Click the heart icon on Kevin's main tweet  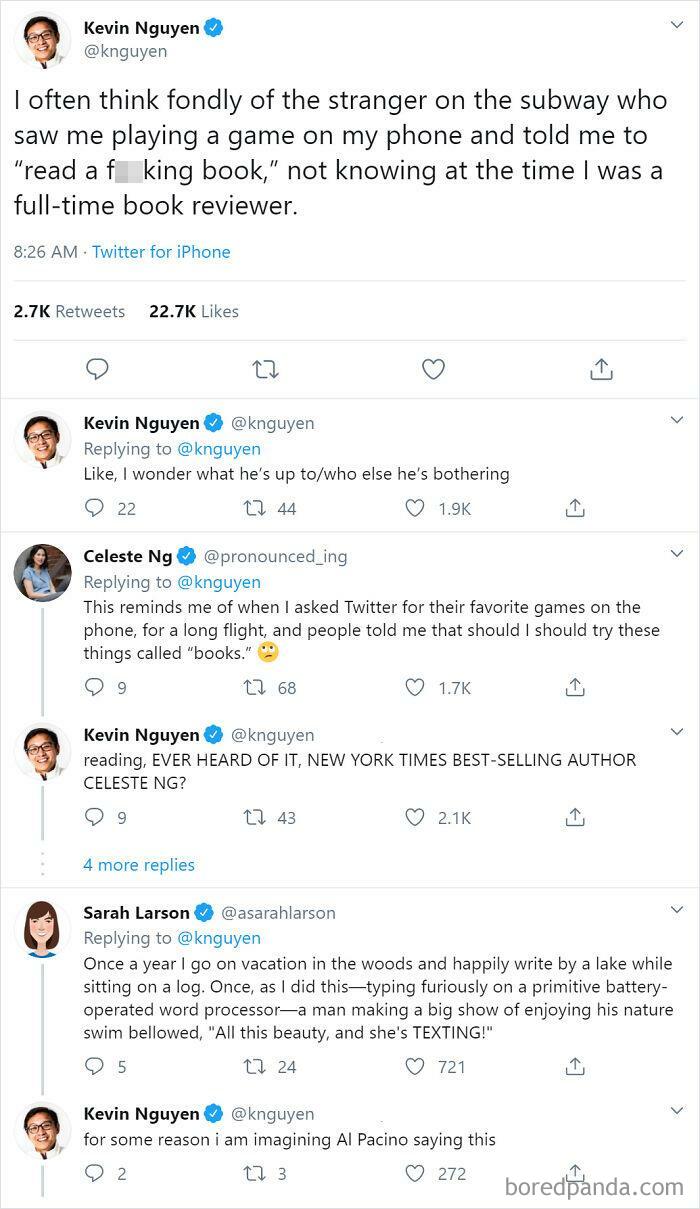point(433,369)
